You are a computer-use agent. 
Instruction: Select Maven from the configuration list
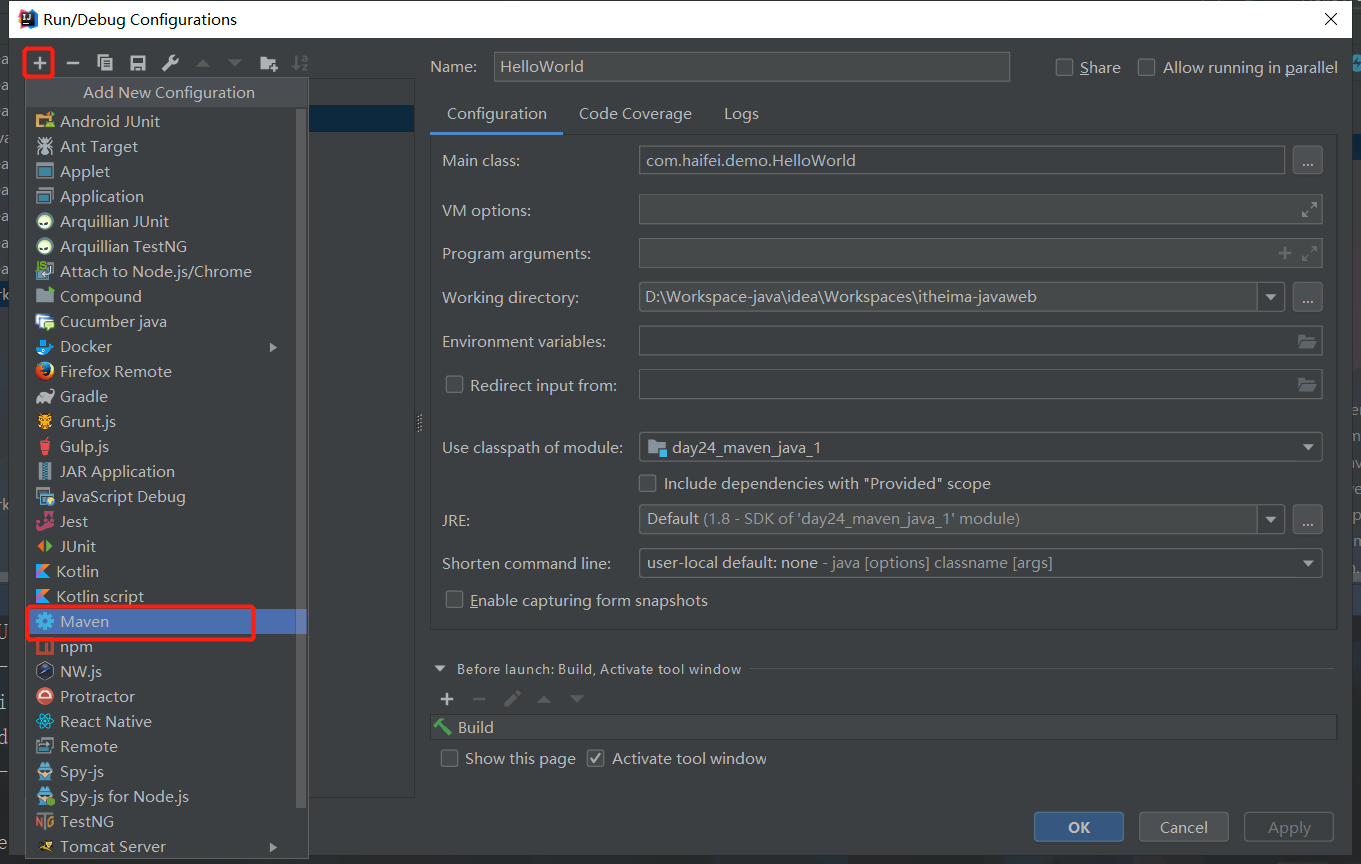pos(84,621)
